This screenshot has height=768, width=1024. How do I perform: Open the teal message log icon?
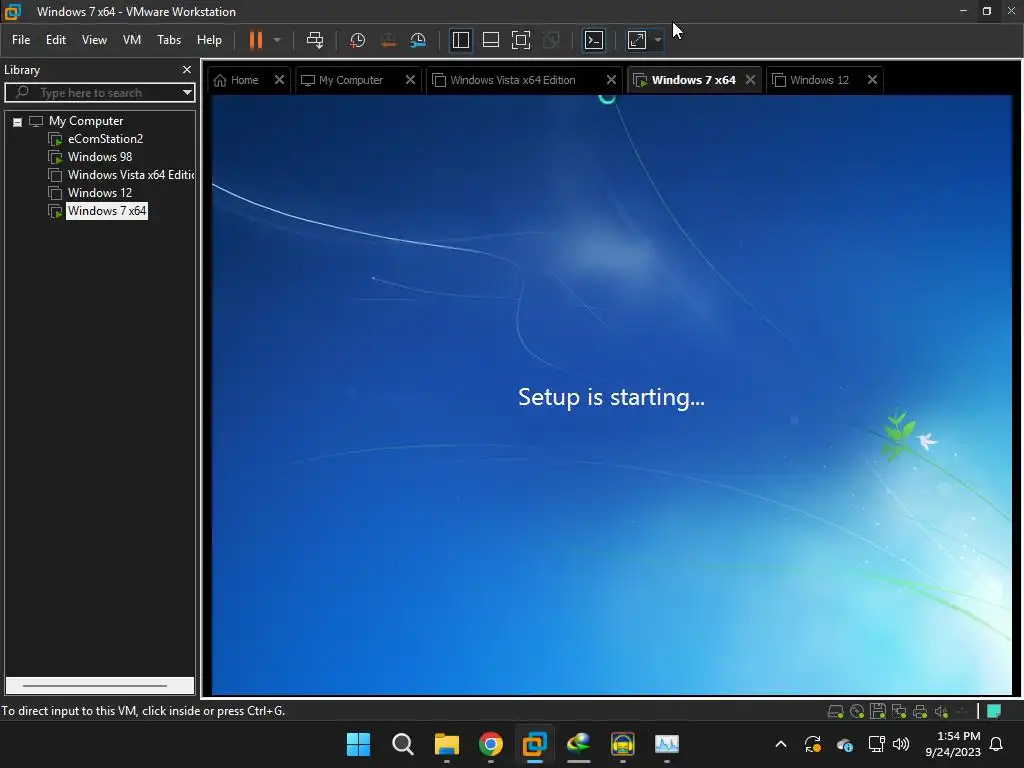[x=994, y=711]
